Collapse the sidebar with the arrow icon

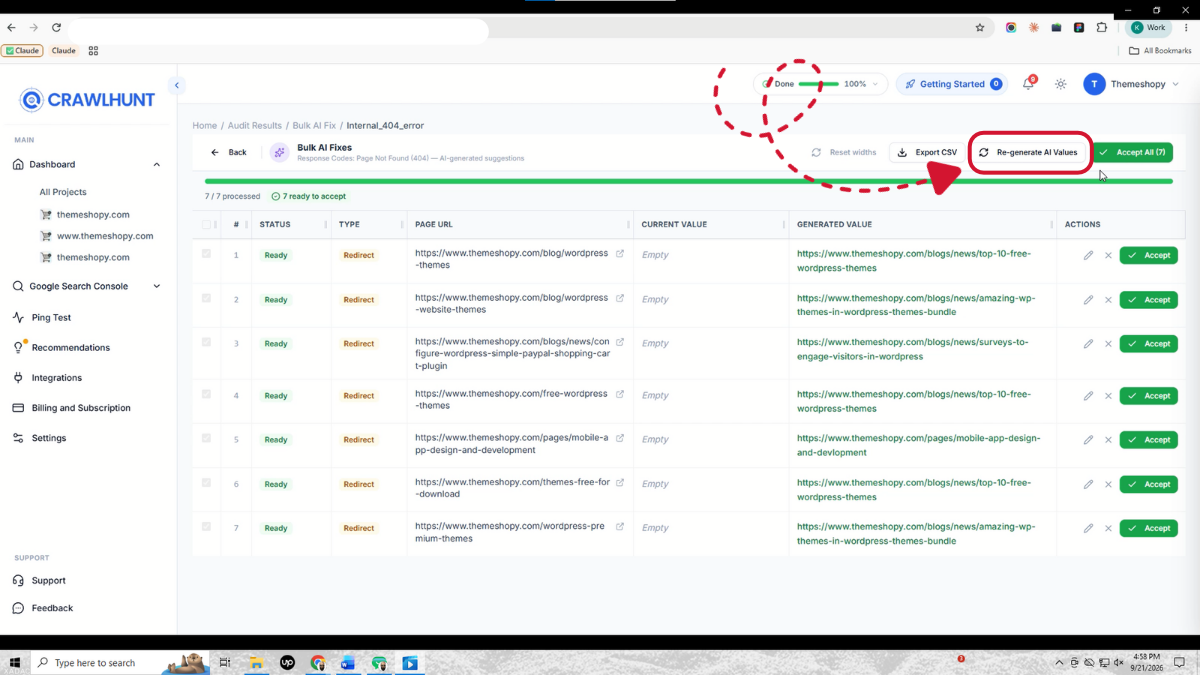tap(176, 85)
